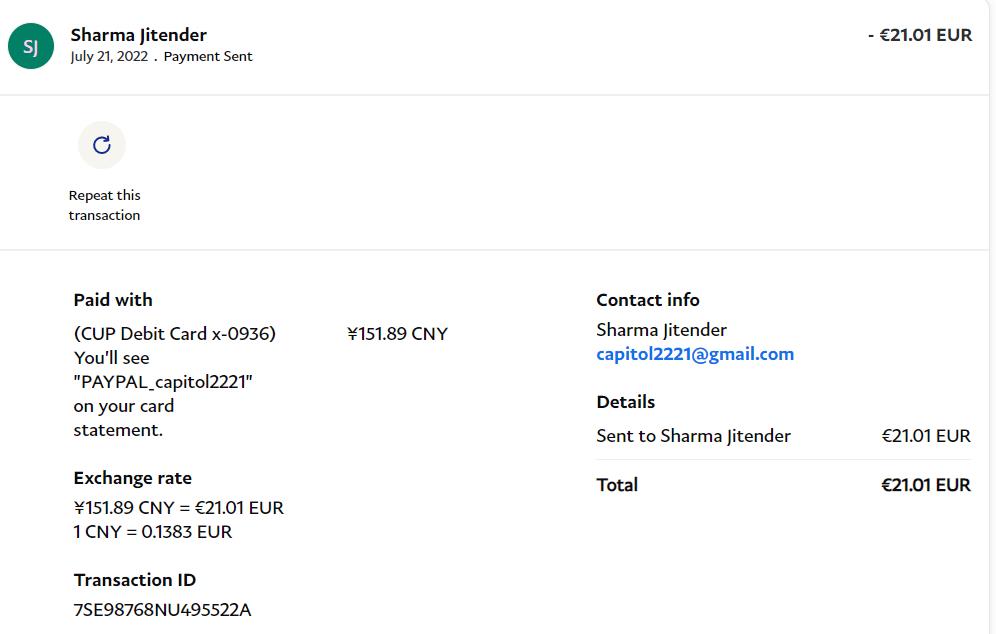Click the Total label

coord(617,485)
